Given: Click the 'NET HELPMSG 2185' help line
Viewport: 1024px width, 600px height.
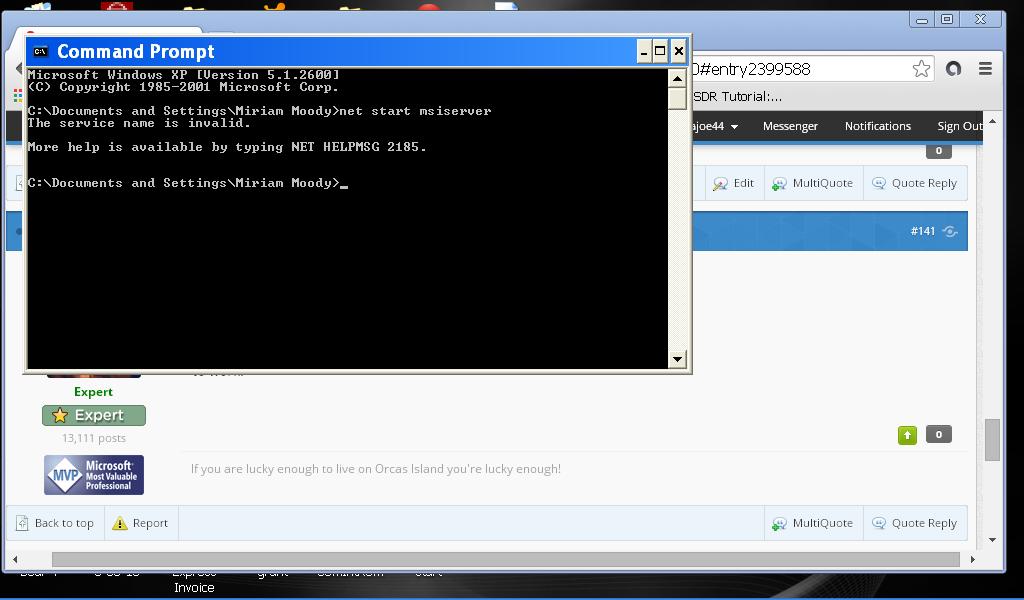Looking at the screenshot, I should tap(227, 147).
